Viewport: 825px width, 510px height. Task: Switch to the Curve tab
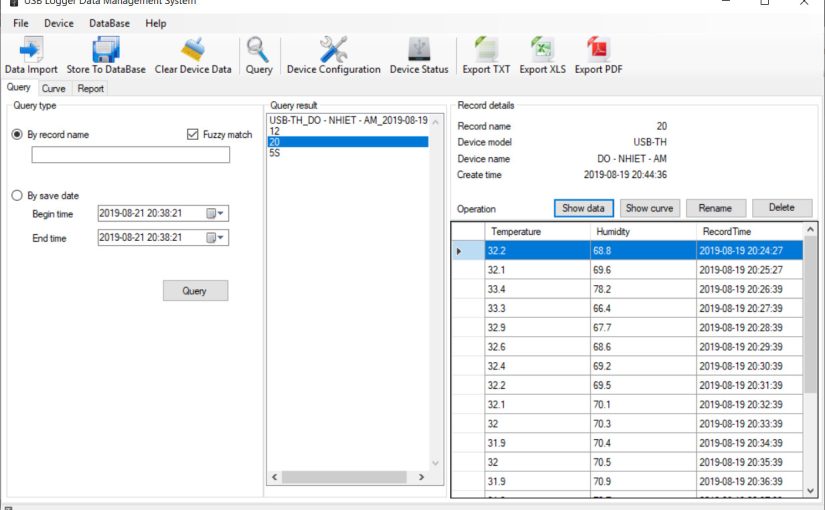coord(54,89)
